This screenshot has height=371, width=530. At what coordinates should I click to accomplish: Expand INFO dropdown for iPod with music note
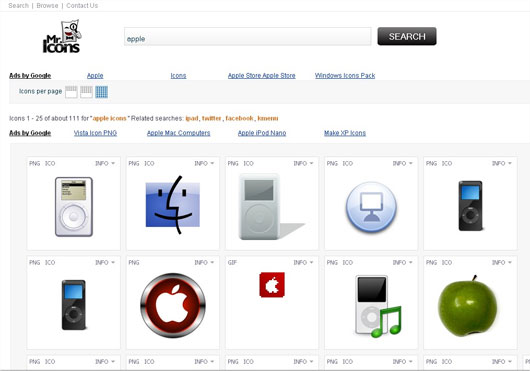tap(403, 263)
